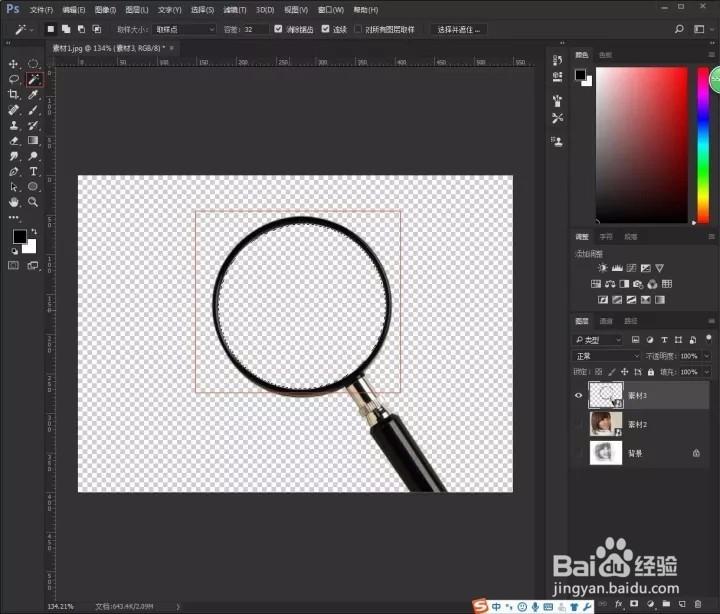Select the History Brush tool

pyautogui.click(x=33, y=125)
